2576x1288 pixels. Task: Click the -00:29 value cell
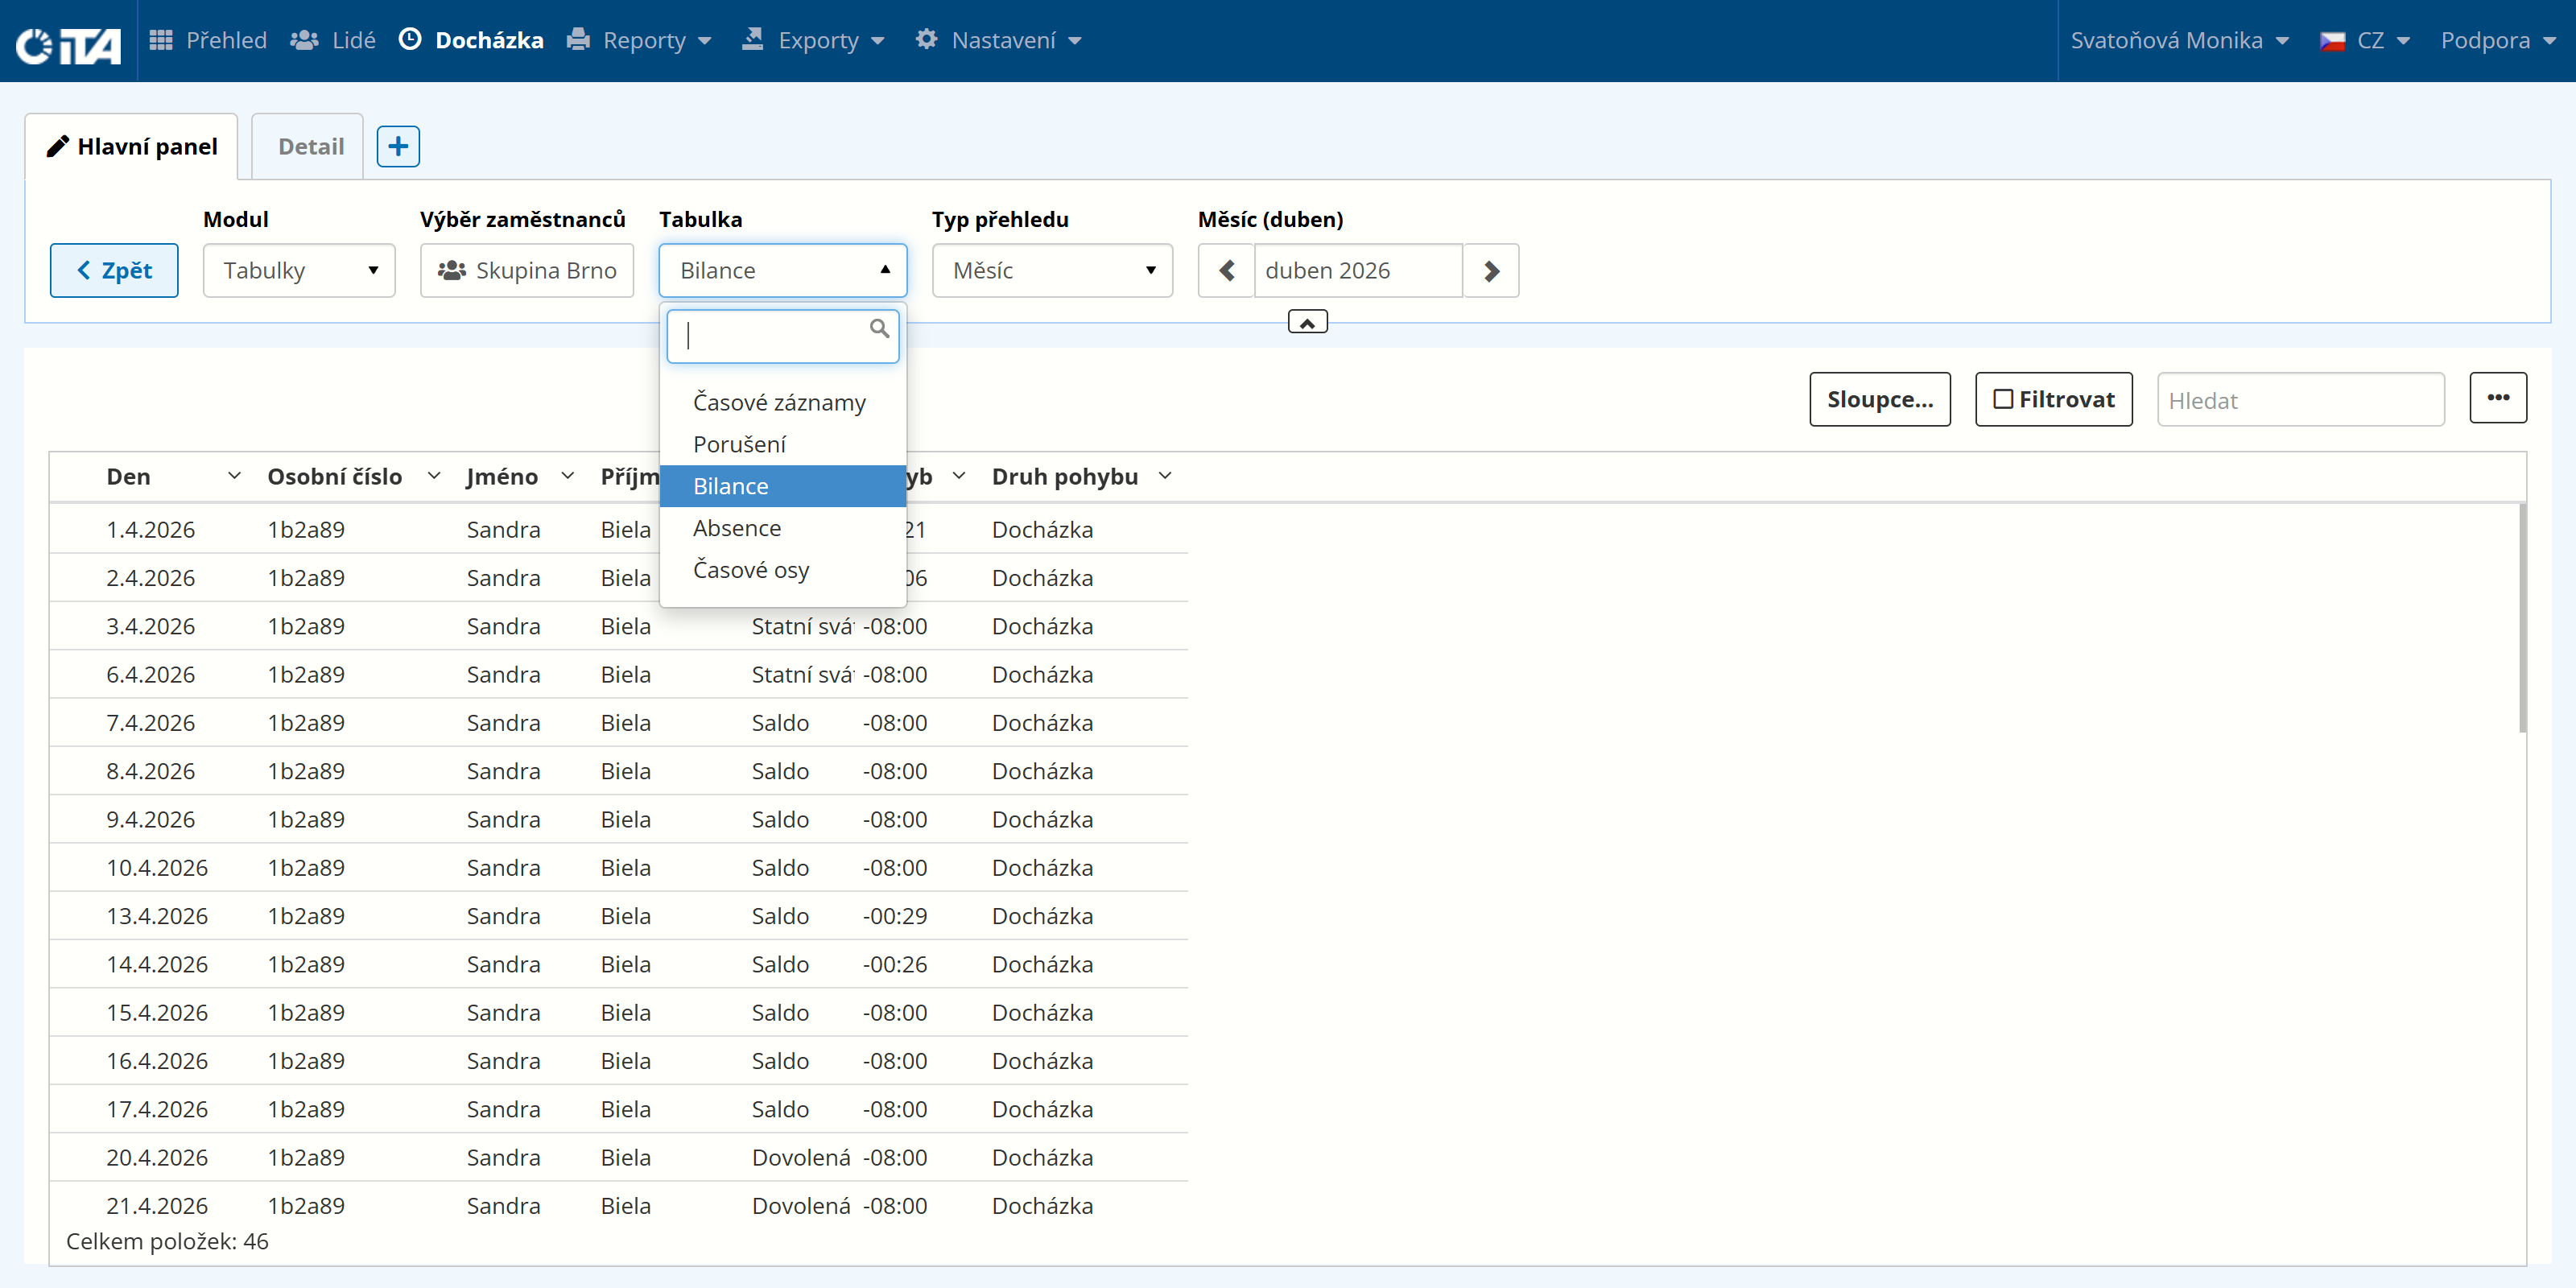click(x=895, y=915)
